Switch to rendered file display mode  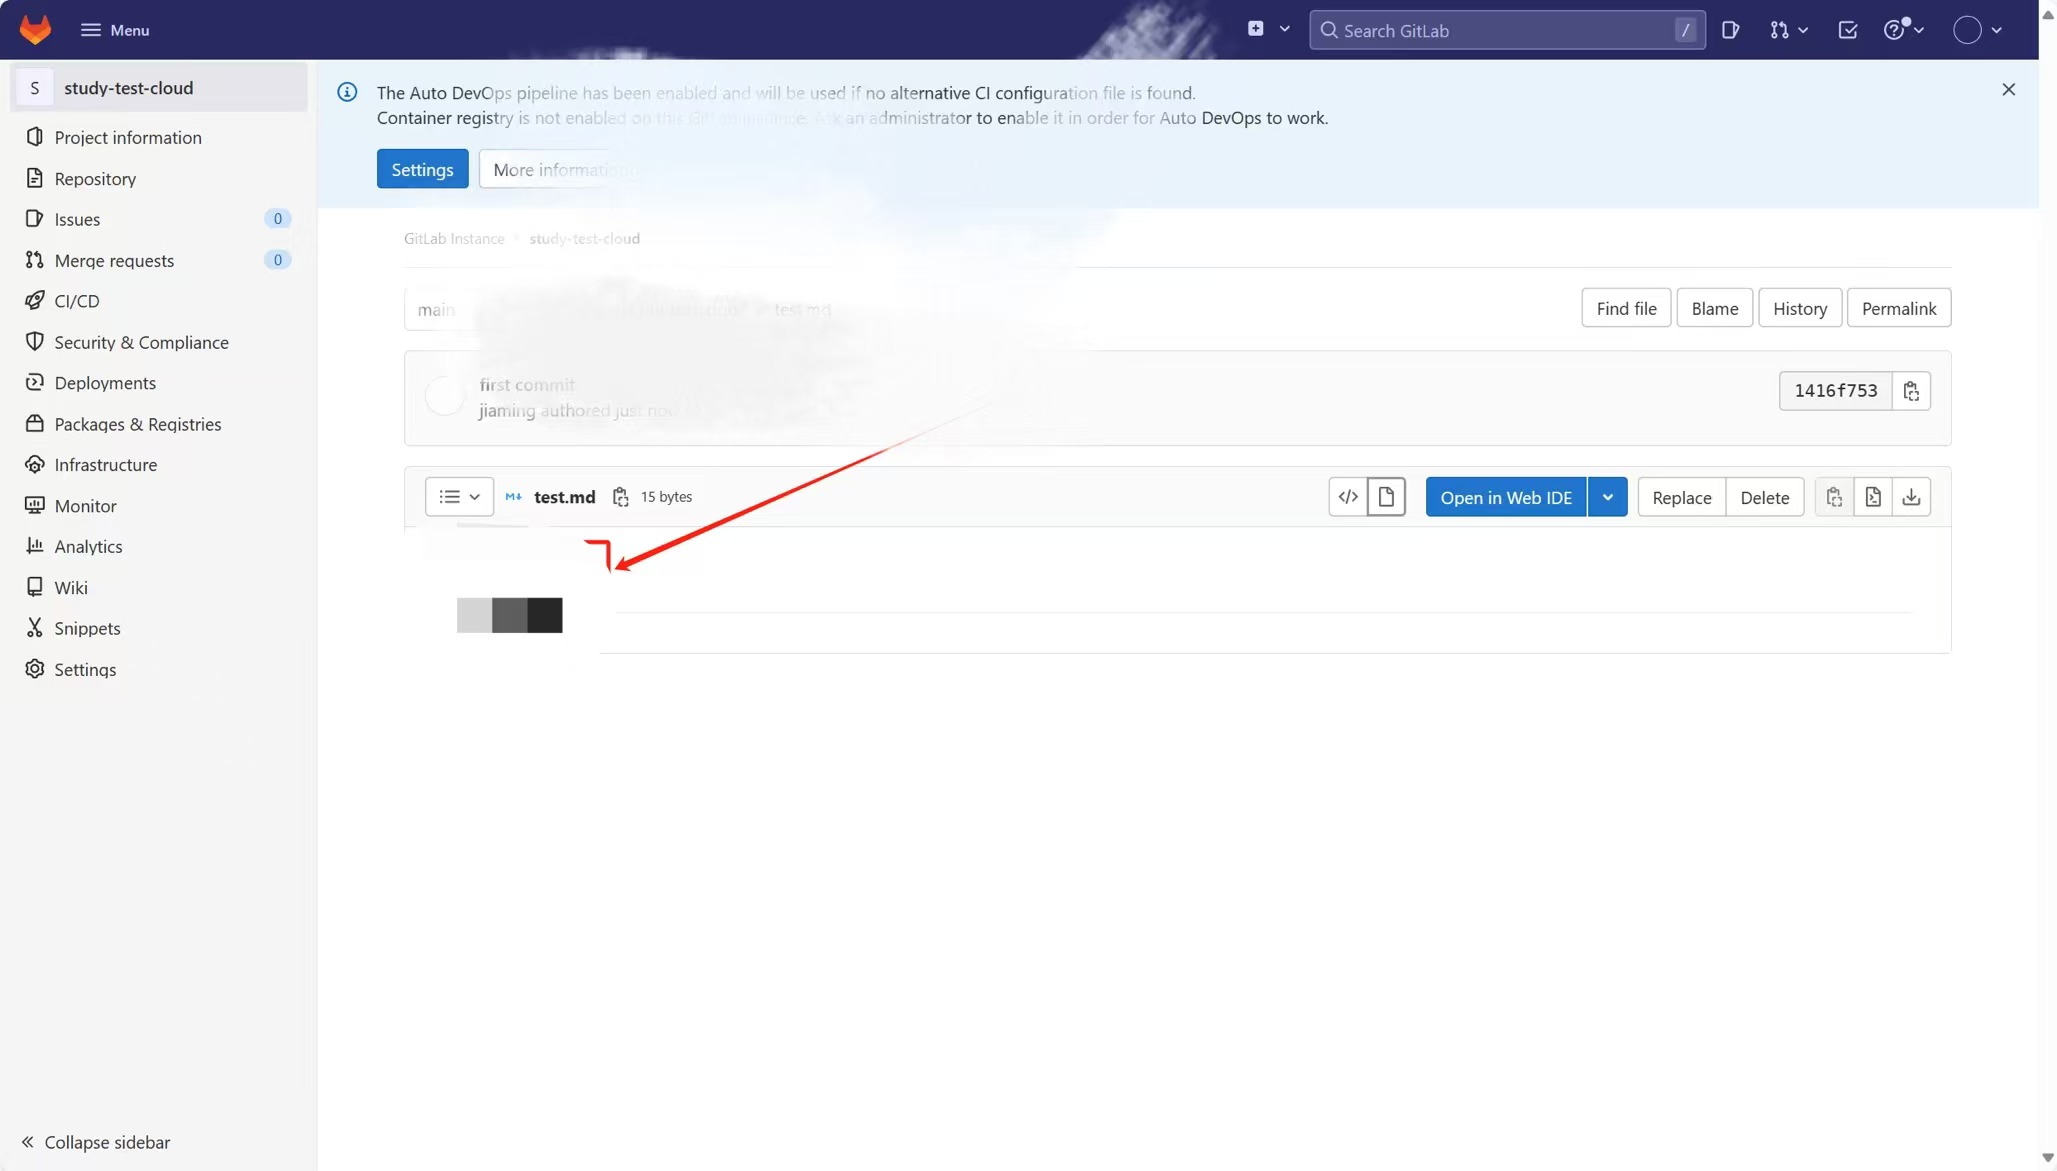pyautogui.click(x=1386, y=497)
